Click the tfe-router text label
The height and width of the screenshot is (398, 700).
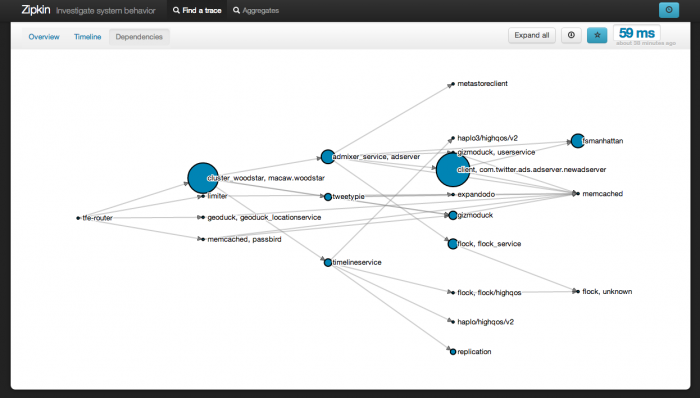97,218
